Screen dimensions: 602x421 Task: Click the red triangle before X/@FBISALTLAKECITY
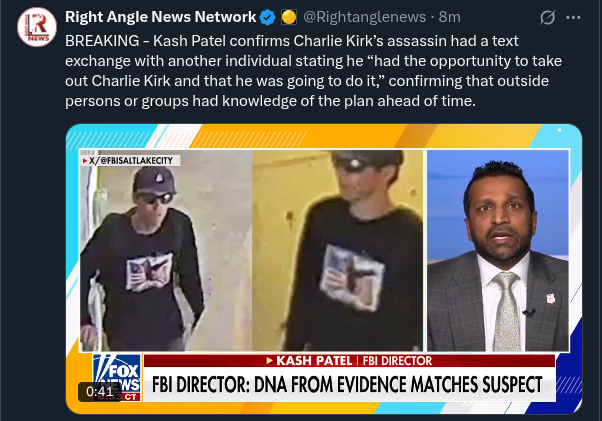click(85, 161)
